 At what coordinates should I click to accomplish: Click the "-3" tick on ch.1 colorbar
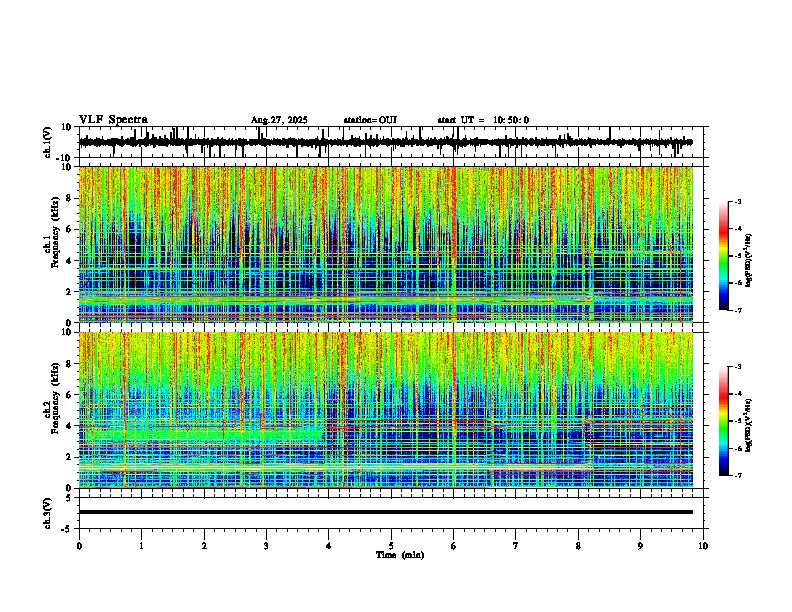click(738, 201)
